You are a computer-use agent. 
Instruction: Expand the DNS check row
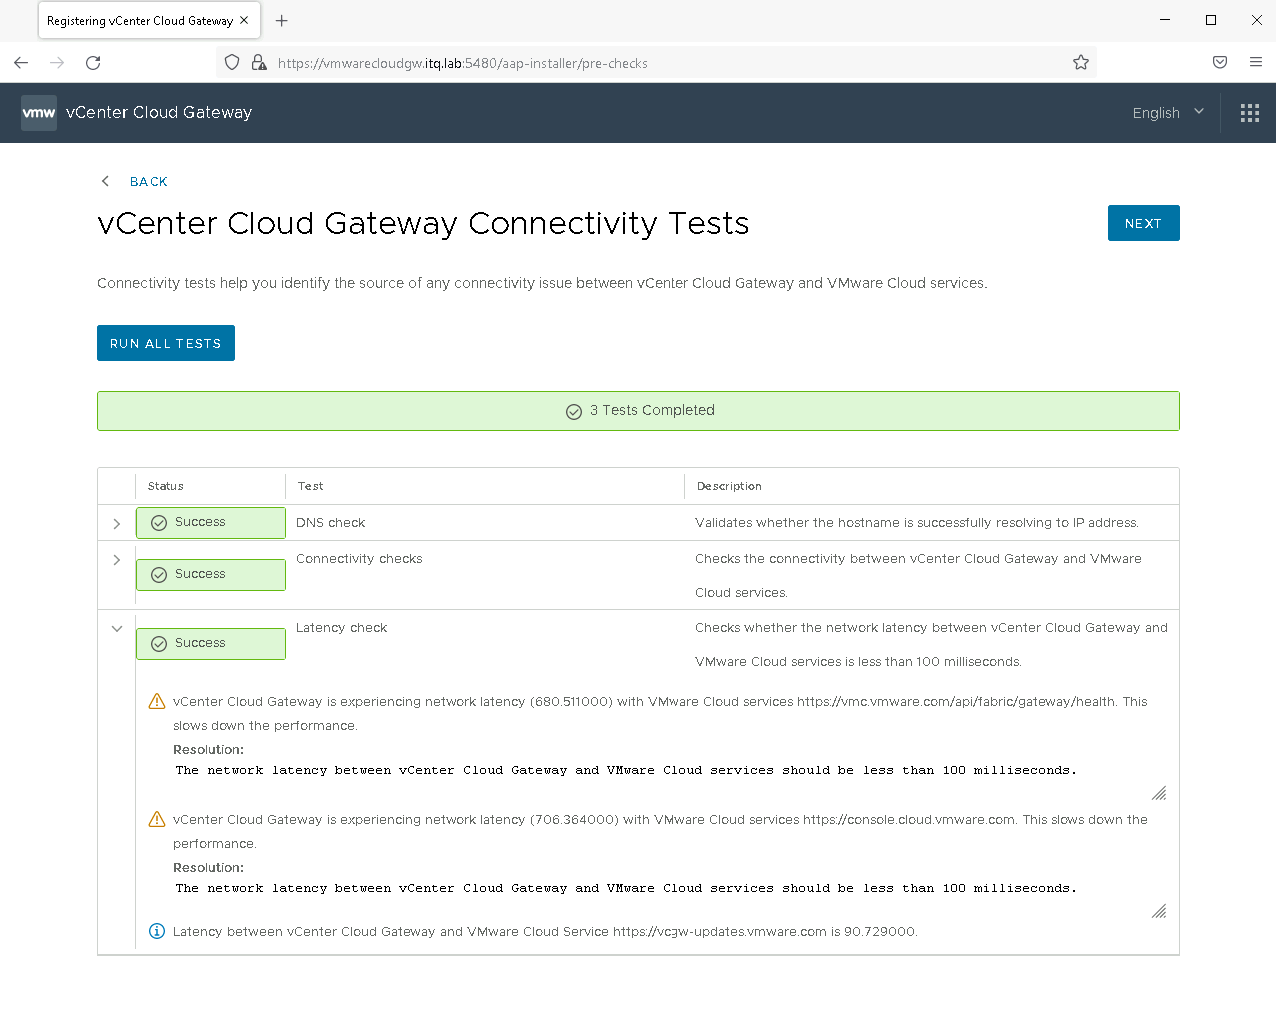tap(117, 524)
